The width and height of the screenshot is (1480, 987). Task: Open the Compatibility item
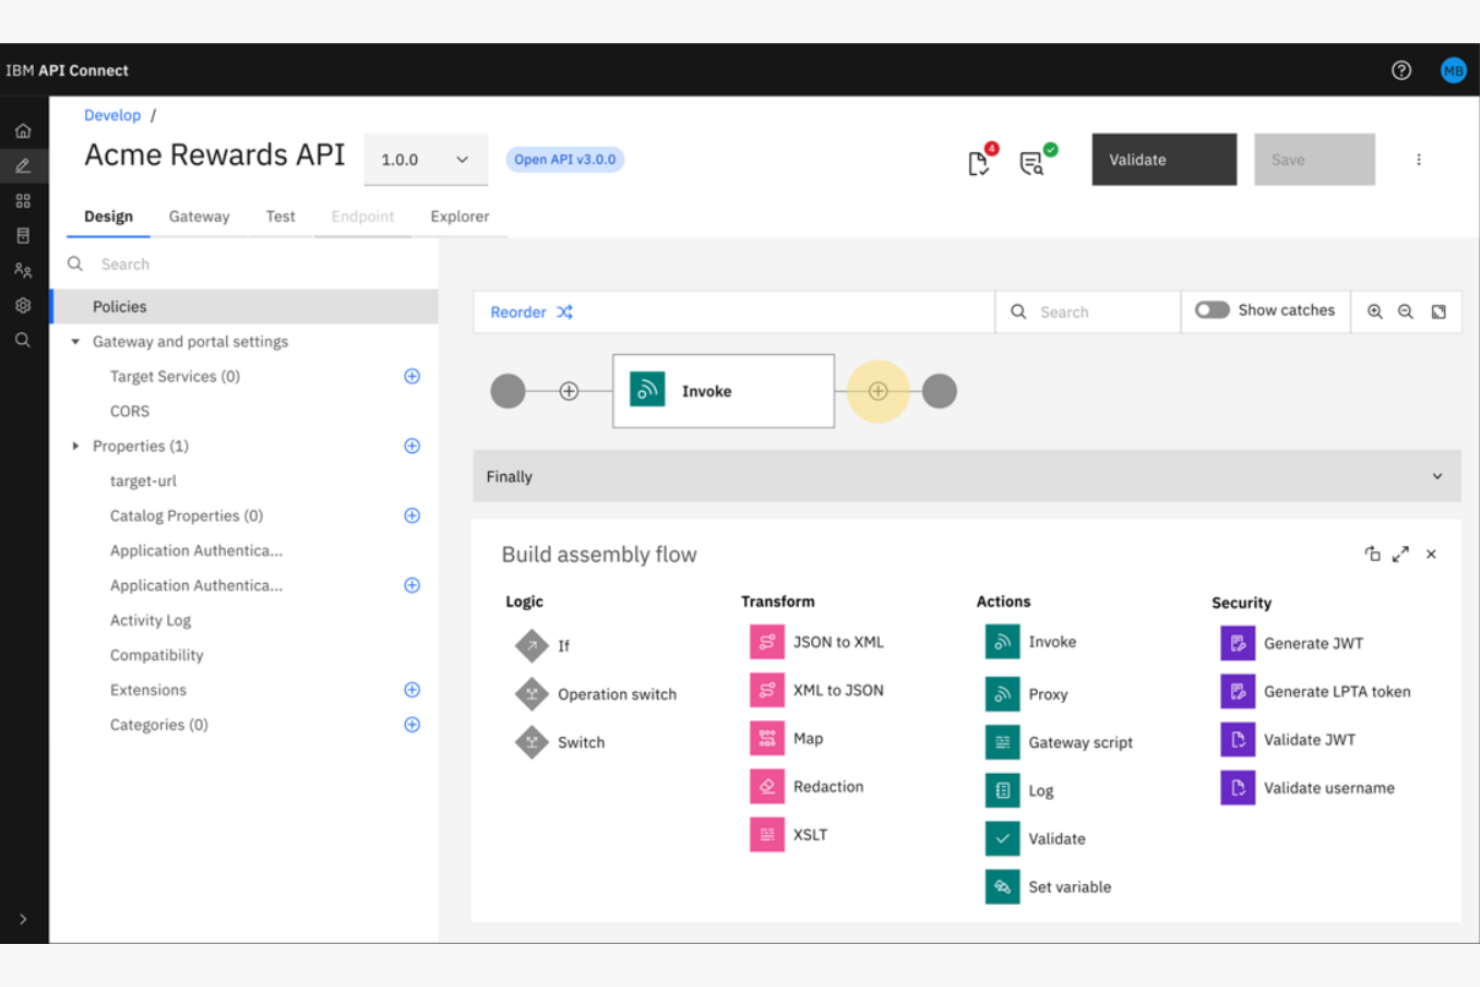point(156,655)
